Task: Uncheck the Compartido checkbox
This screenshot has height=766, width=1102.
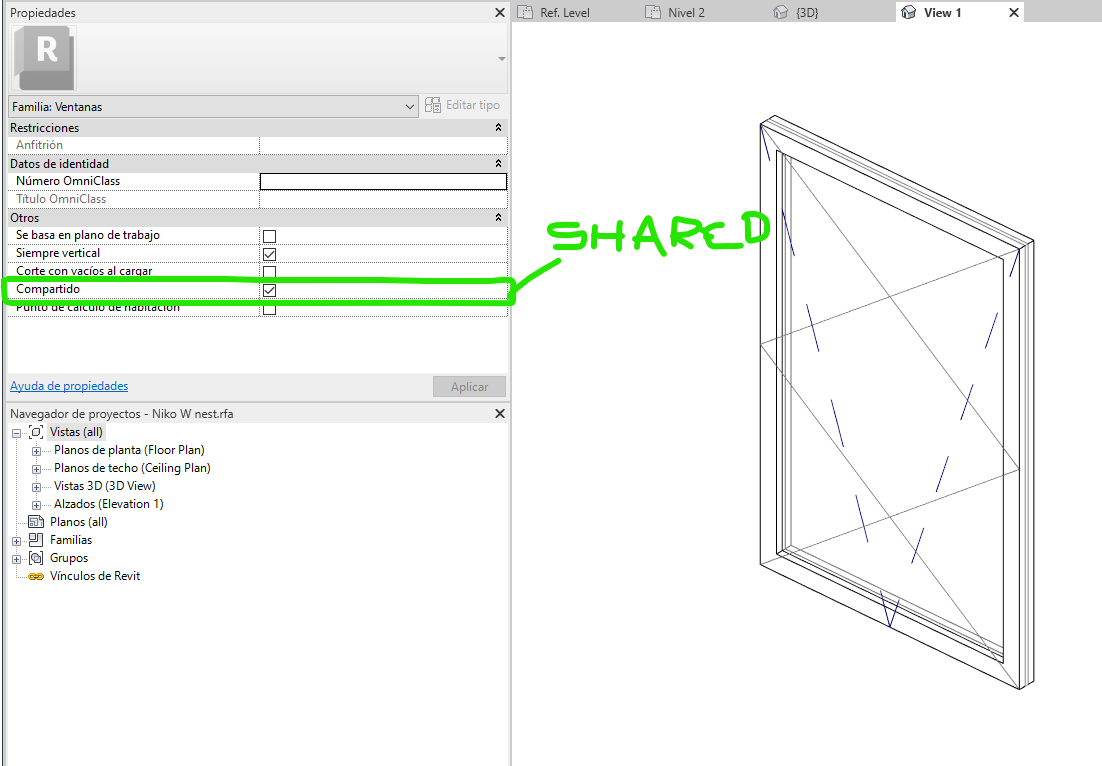Action: point(268,290)
